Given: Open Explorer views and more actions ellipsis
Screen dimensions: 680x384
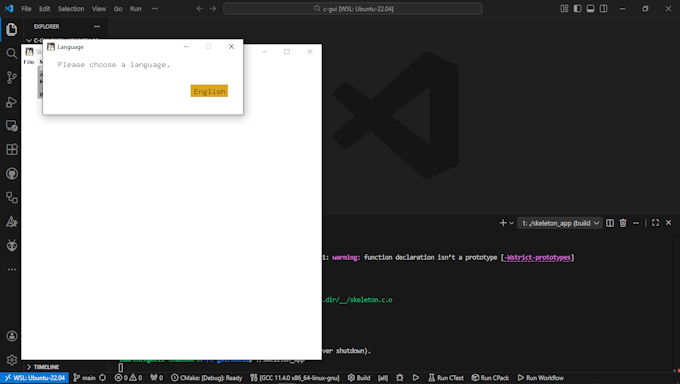Looking at the screenshot, I should click(97, 26).
